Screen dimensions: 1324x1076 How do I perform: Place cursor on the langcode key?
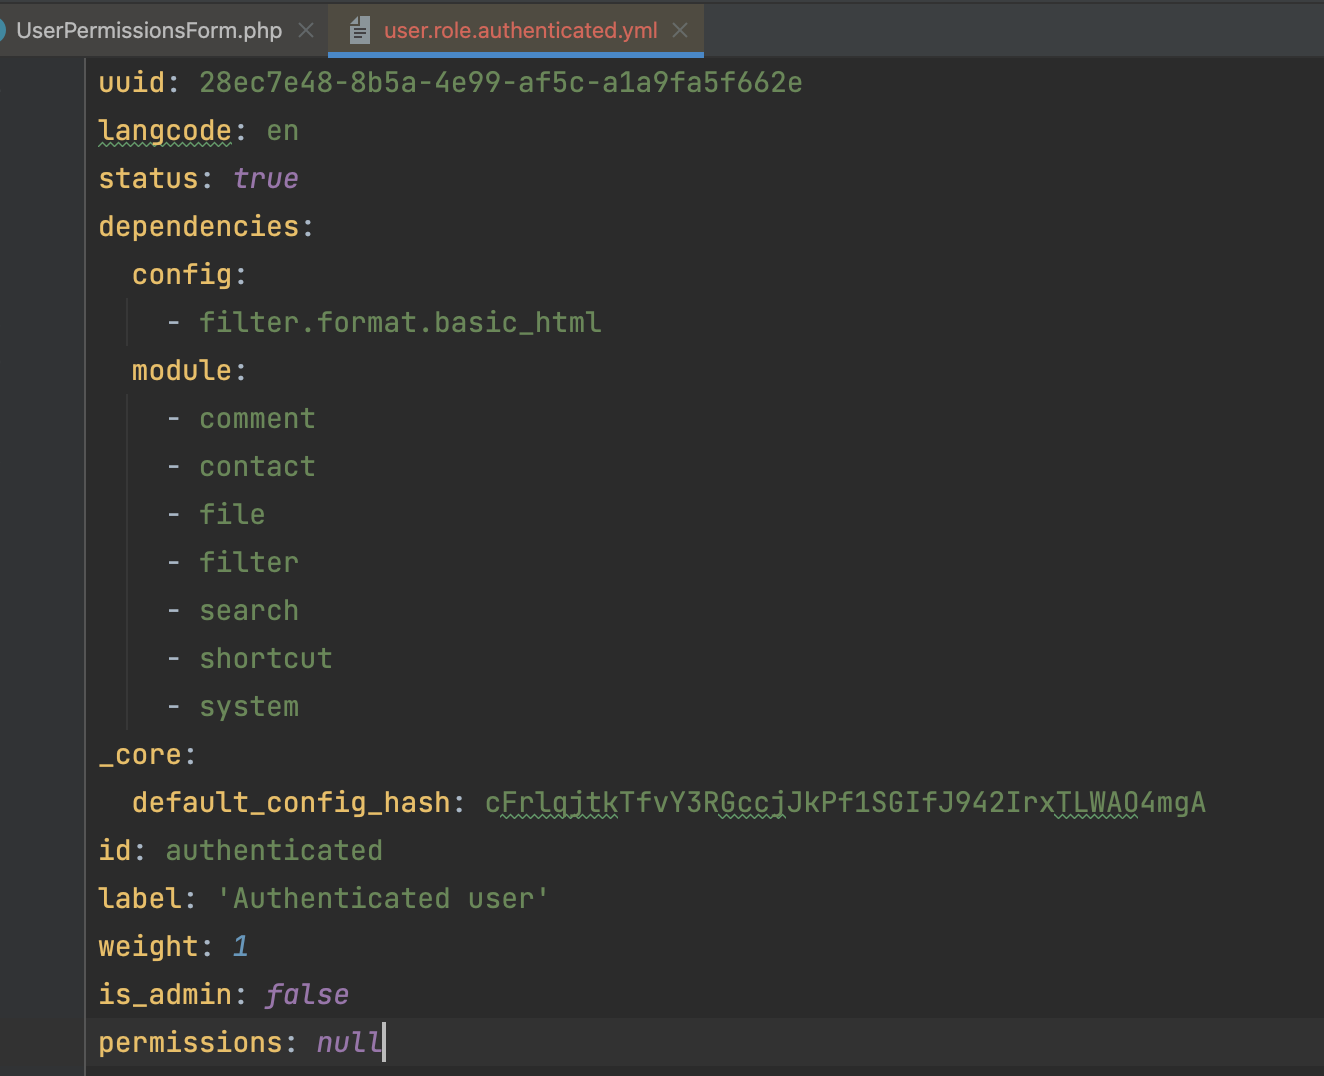click(x=164, y=130)
